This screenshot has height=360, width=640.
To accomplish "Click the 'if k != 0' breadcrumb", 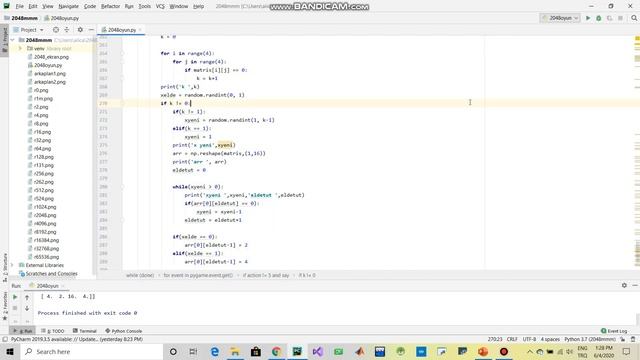I will 307,276.
